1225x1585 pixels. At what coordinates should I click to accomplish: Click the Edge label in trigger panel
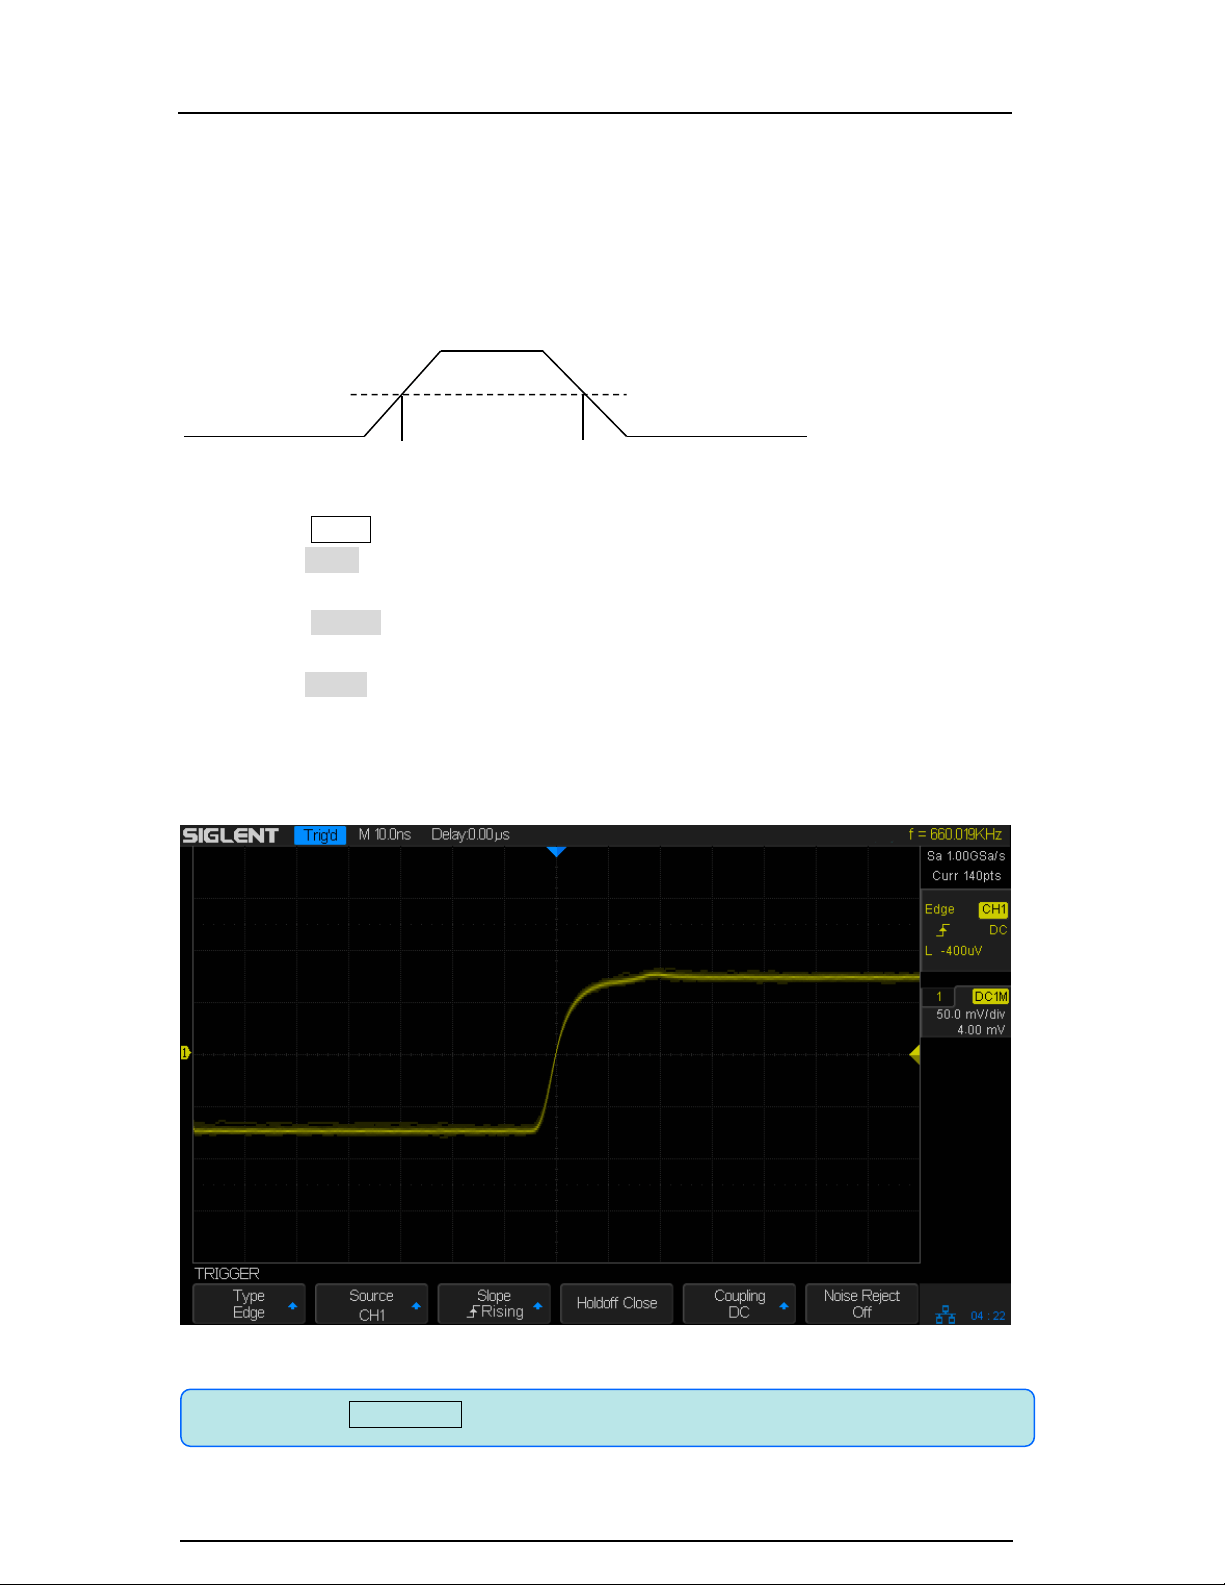click(939, 909)
